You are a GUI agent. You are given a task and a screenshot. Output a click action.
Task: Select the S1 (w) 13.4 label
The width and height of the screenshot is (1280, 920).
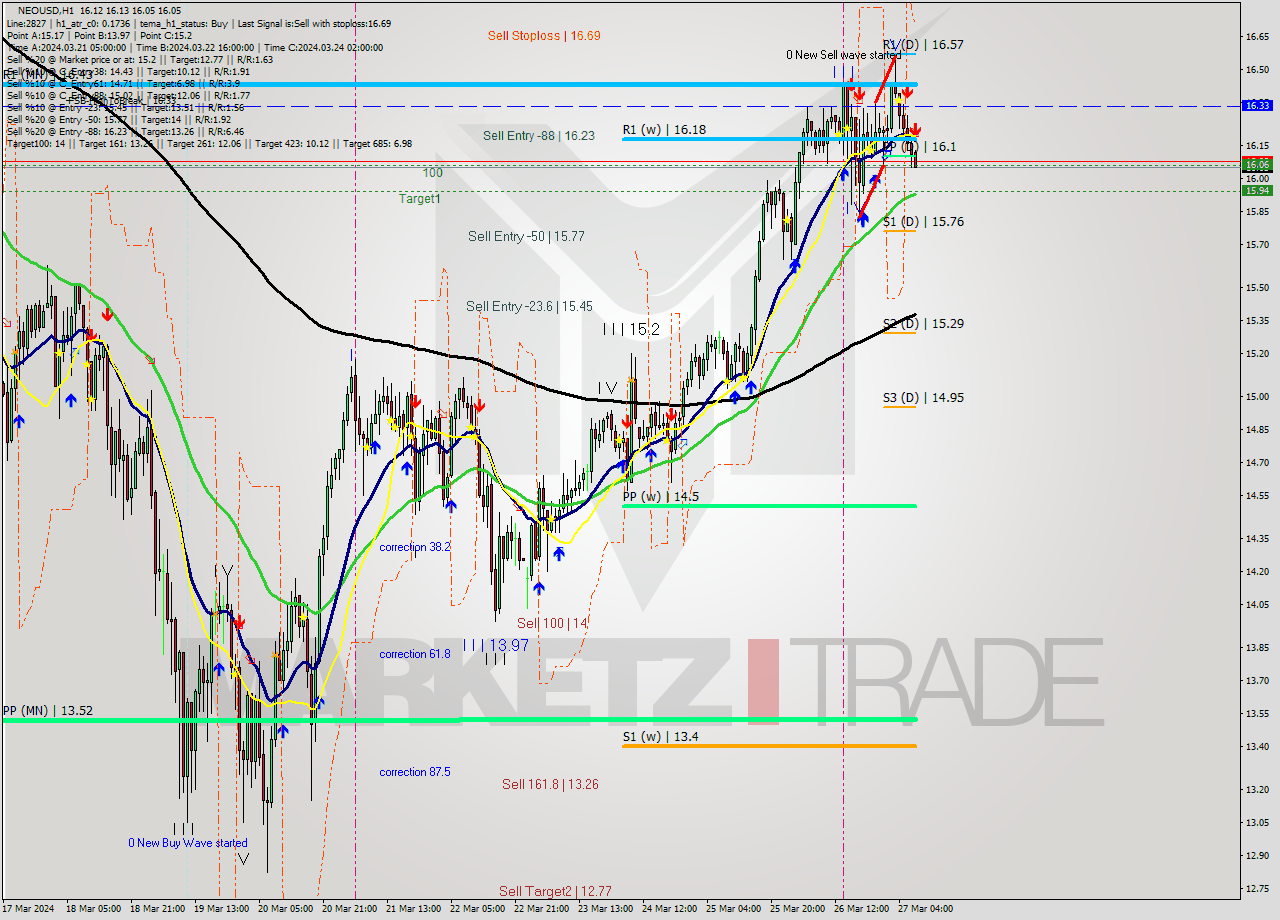660,737
